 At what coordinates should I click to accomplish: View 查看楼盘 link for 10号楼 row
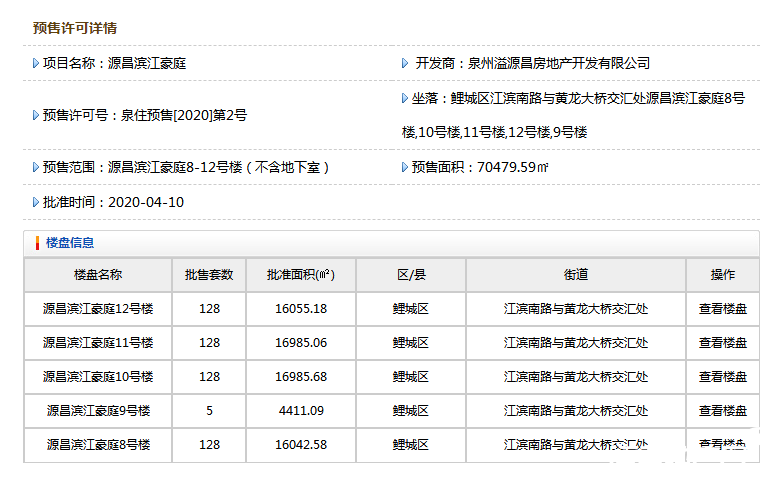(722, 377)
